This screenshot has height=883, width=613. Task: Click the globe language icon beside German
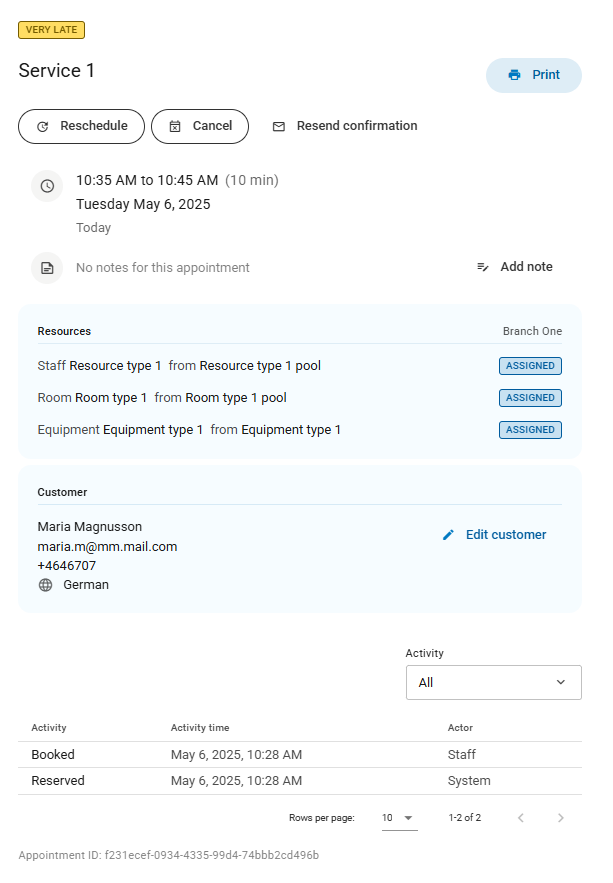click(x=45, y=585)
